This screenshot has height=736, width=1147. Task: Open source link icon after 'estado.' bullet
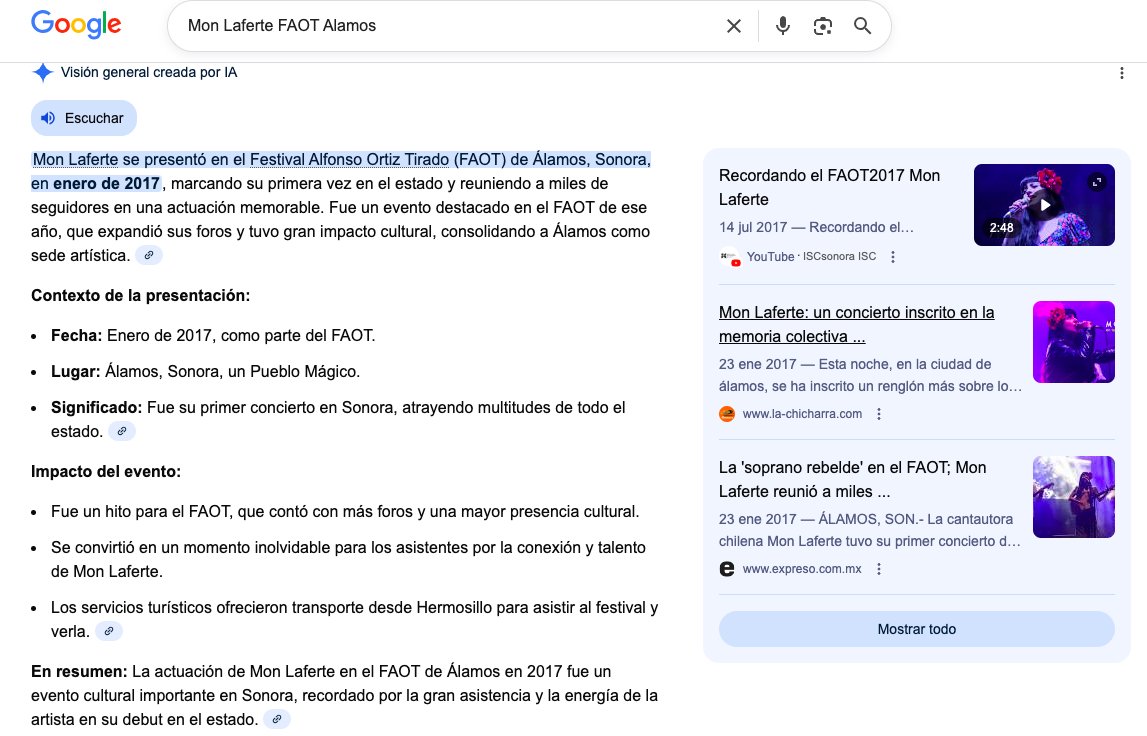click(x=122, y=431)
